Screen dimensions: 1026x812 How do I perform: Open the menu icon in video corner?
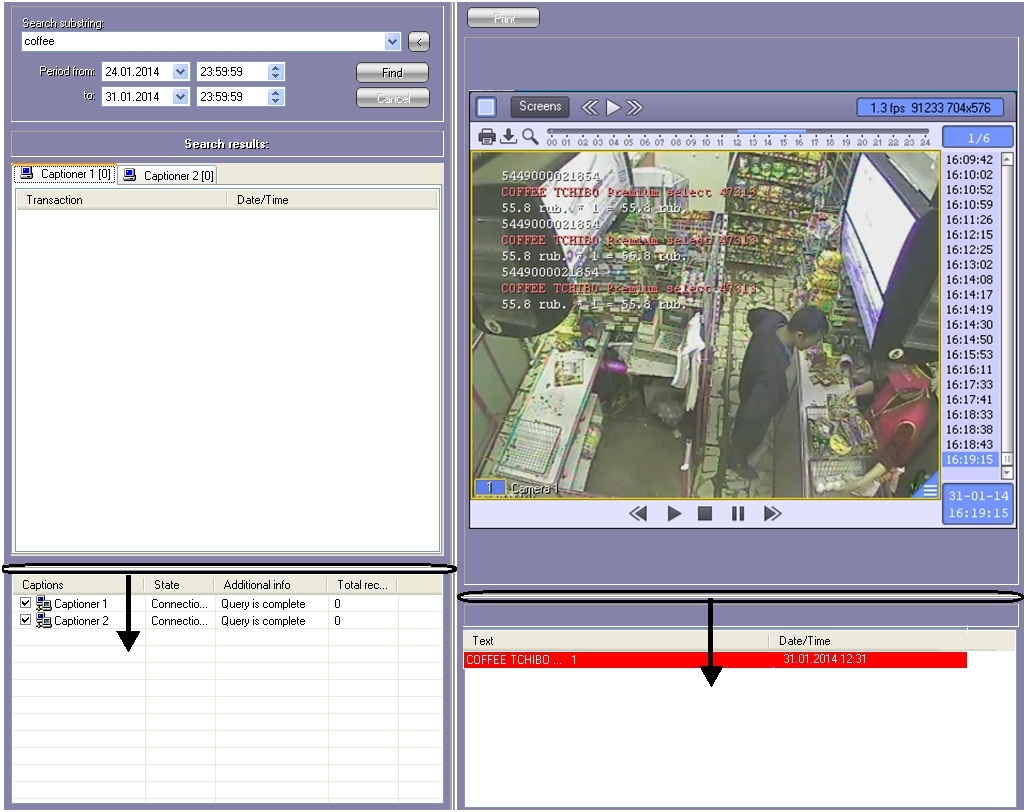930,490
